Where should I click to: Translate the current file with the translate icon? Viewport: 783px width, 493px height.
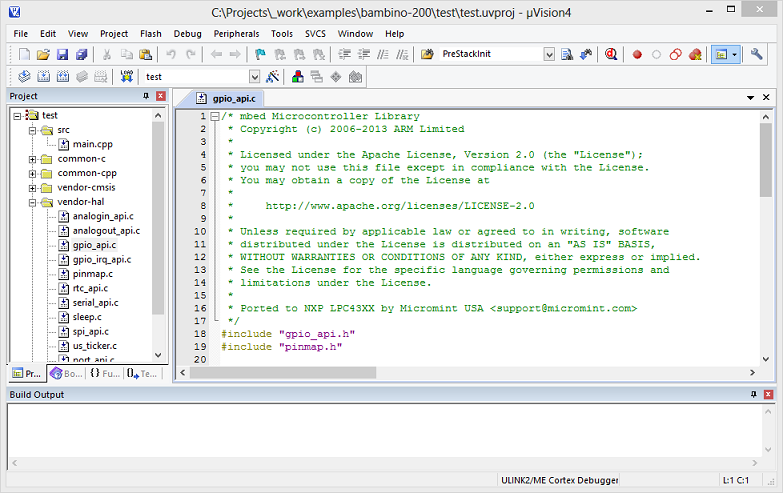coord(24,76)
